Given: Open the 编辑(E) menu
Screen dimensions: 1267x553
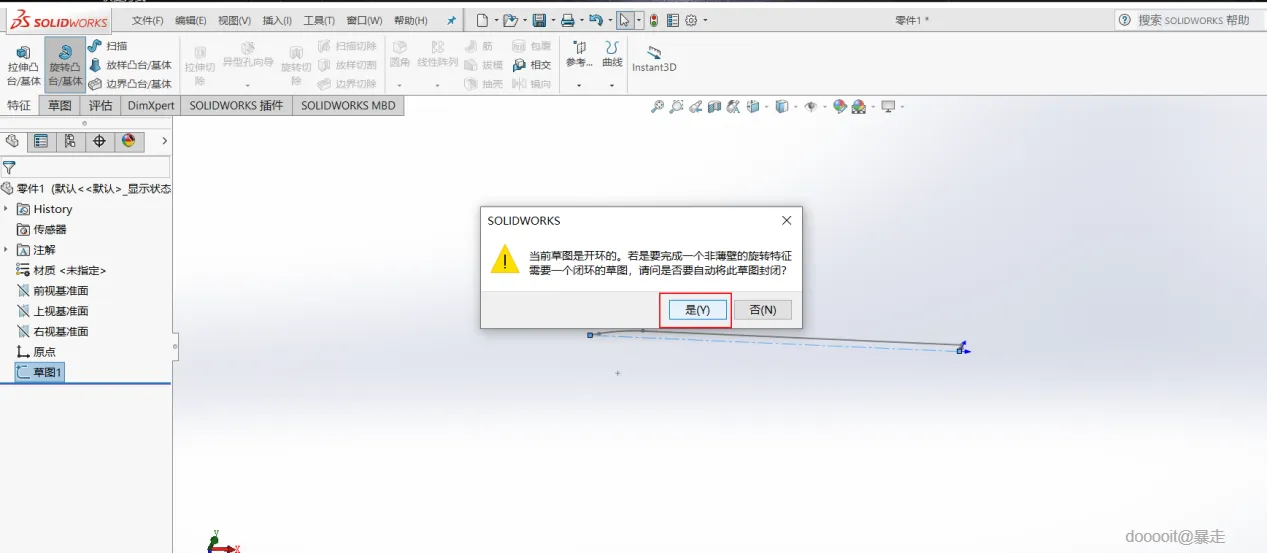Looking at the screenshot, I should coord(190,20).
